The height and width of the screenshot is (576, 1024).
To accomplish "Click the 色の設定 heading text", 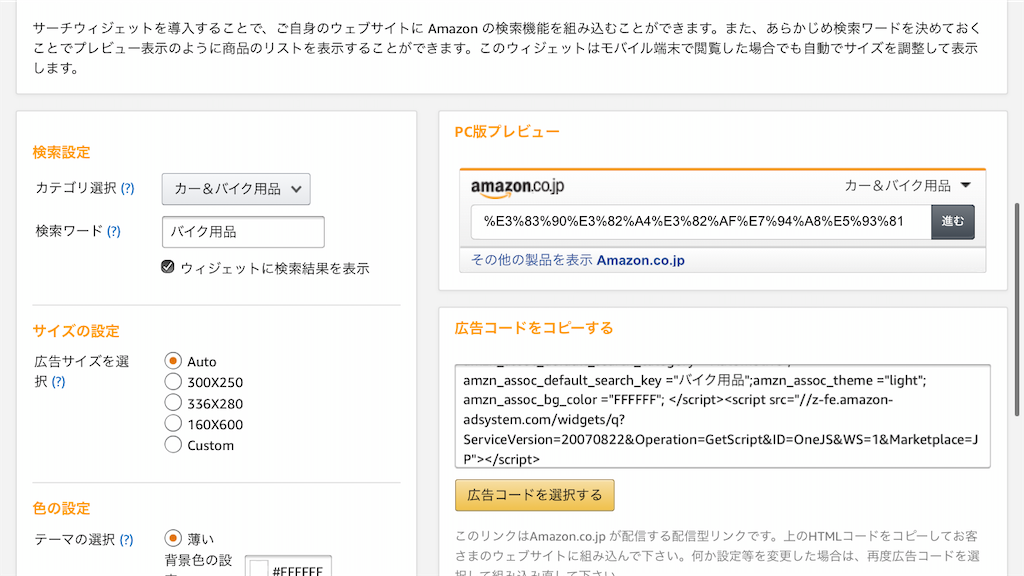I will click(x=61, y=508).
